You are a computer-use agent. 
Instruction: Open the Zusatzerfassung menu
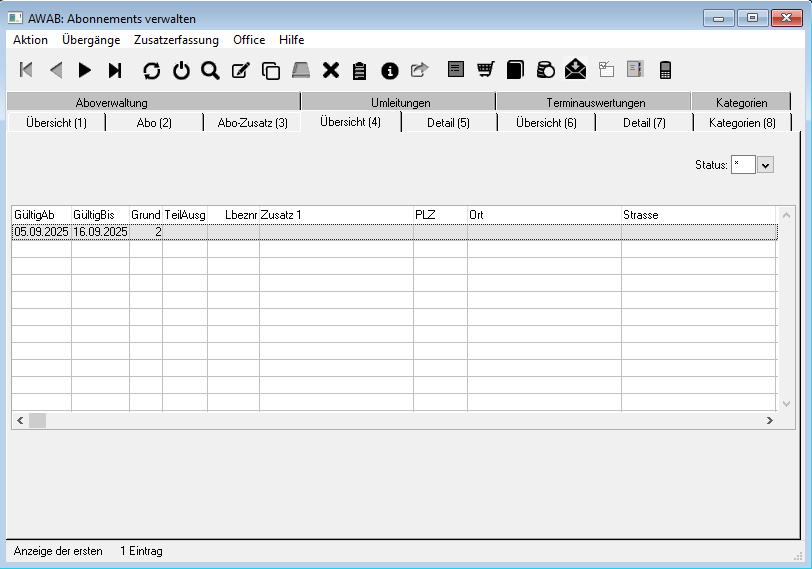coord(176,40)
